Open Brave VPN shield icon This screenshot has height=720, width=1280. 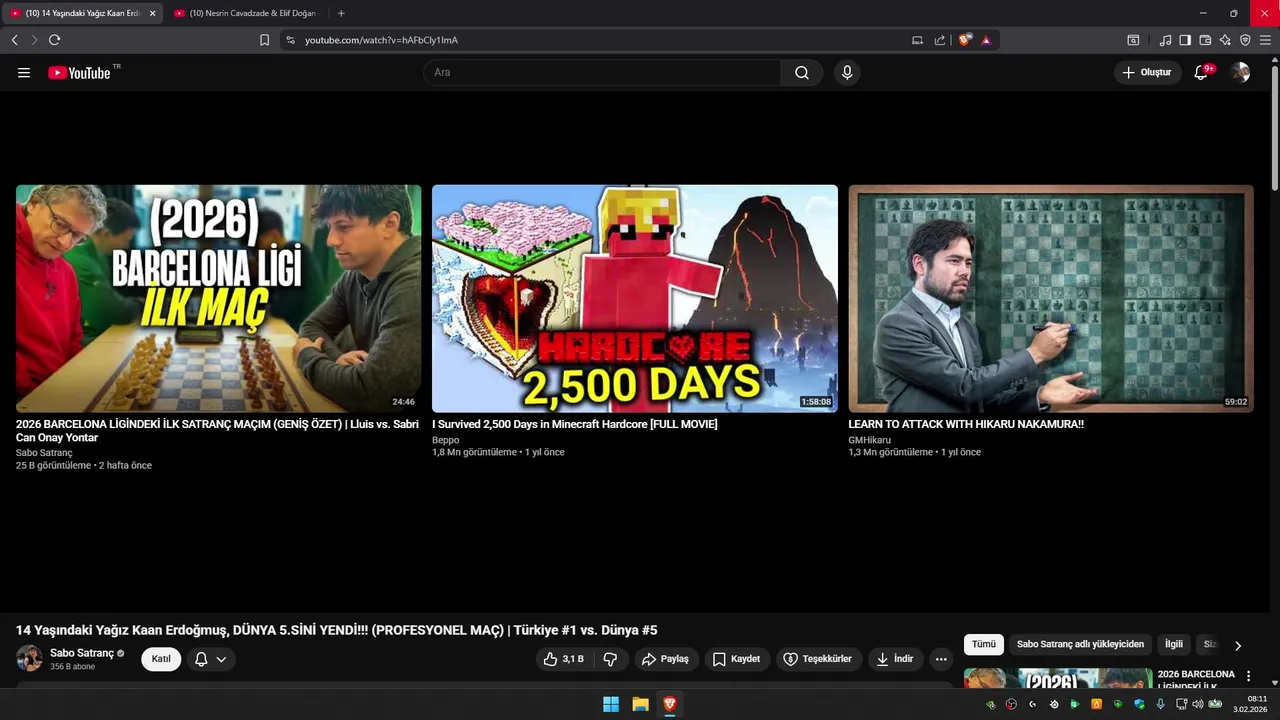point(1245,40)
